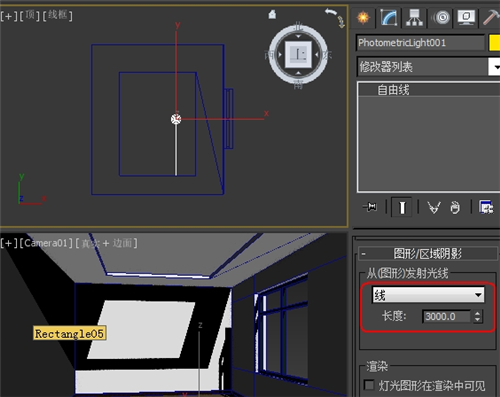
Task: Increase length with spinner up arrow
Action: pyautogui.click(x=477, y=313)
